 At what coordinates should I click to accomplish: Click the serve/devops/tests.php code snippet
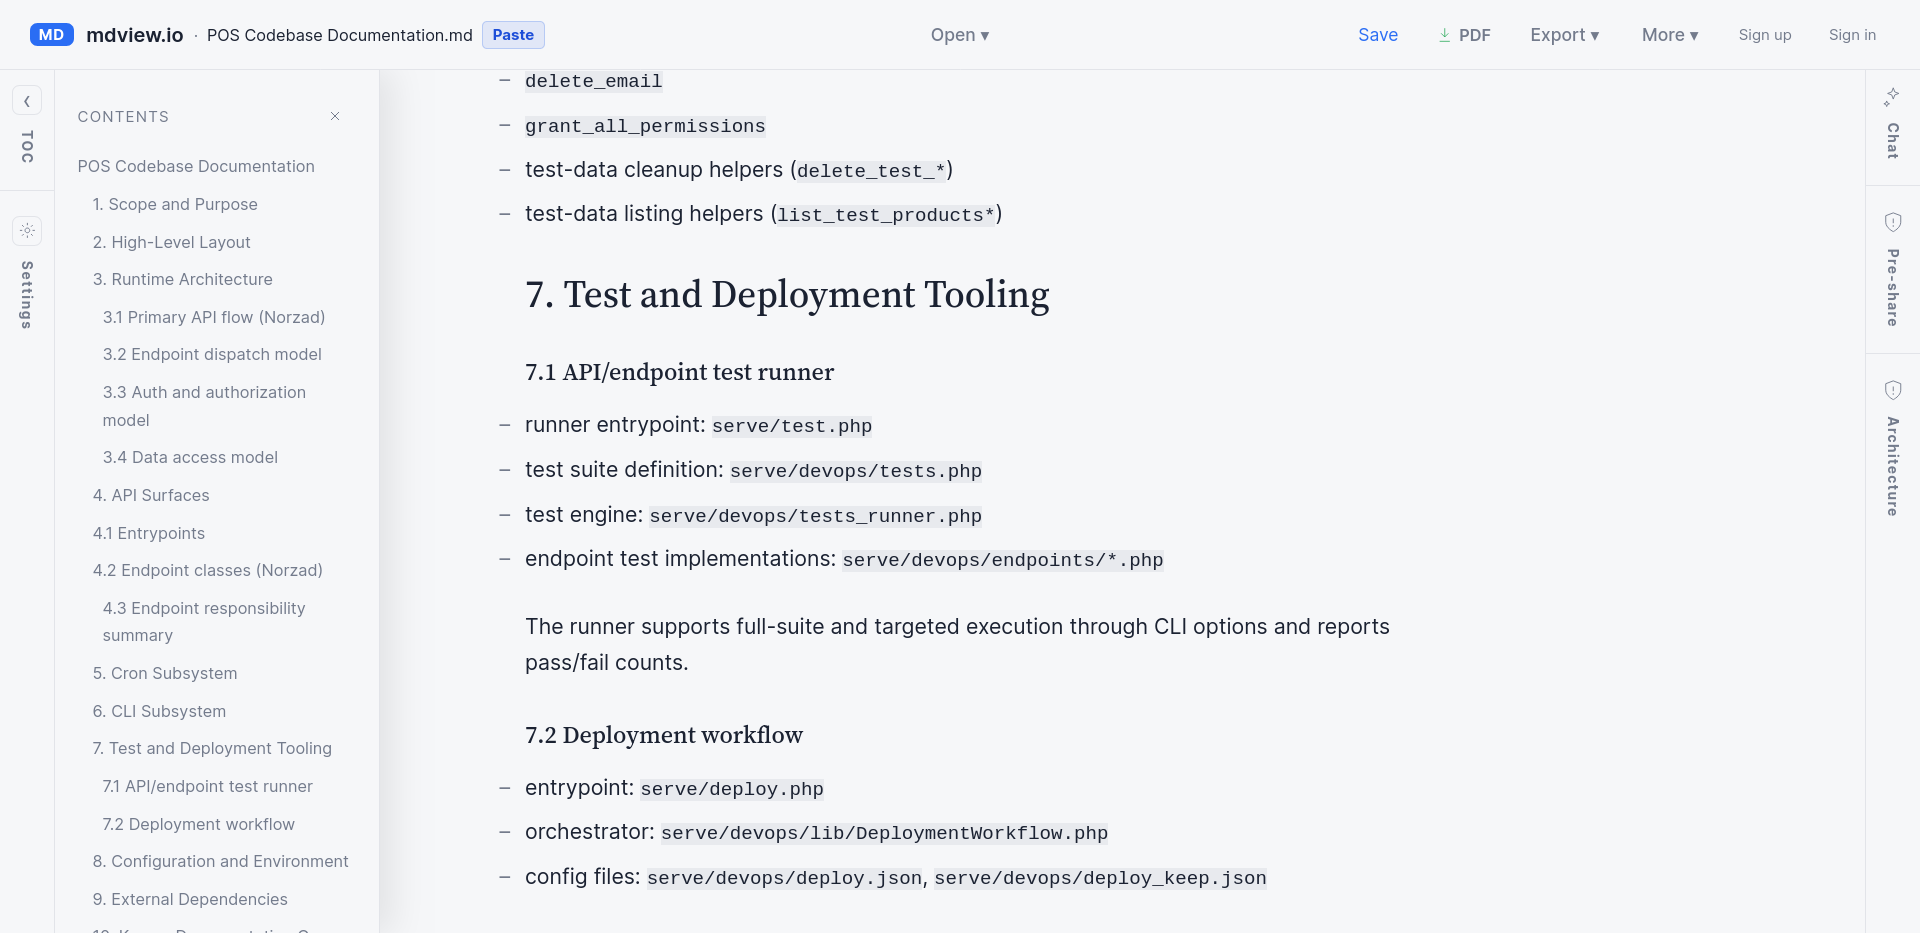click(x=856, y=471)
